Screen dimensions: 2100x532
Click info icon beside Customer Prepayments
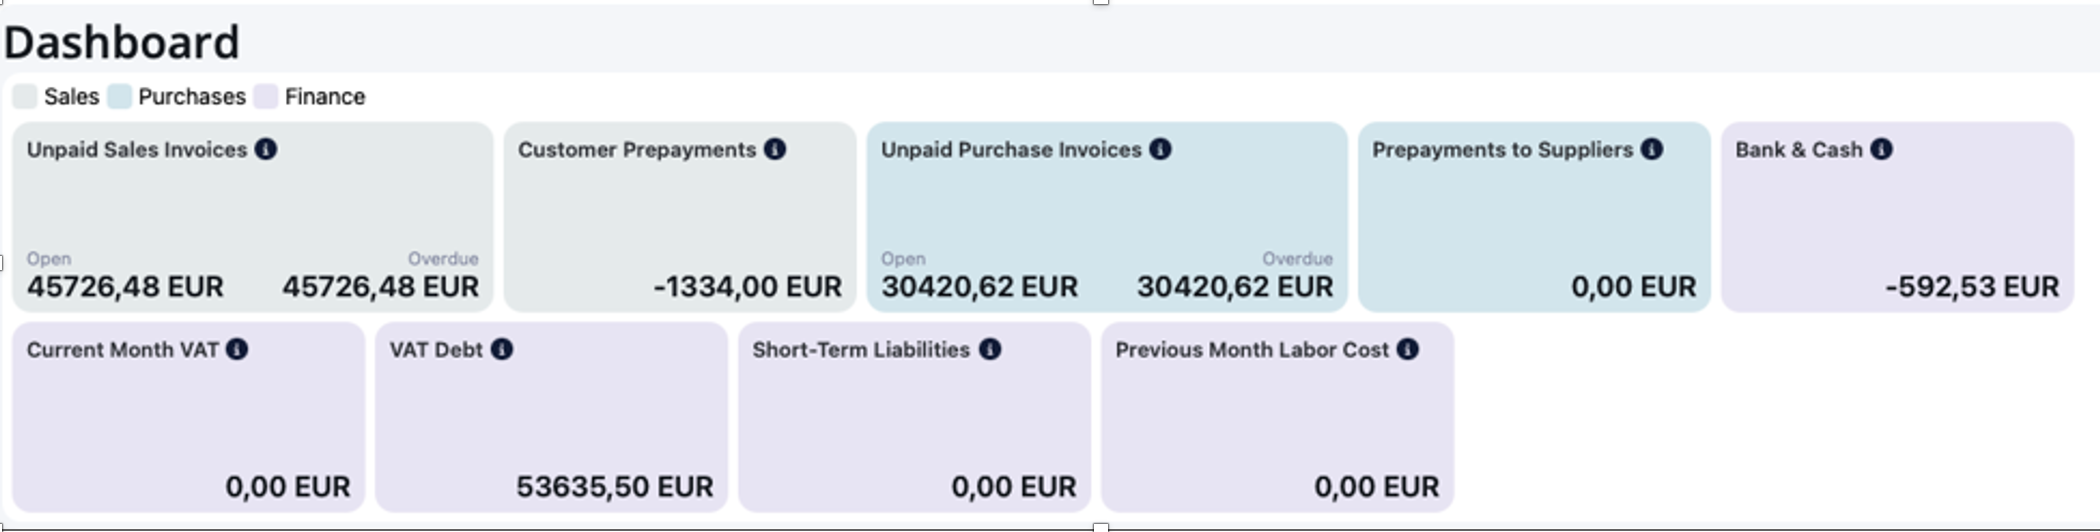(x=775, y=149)
